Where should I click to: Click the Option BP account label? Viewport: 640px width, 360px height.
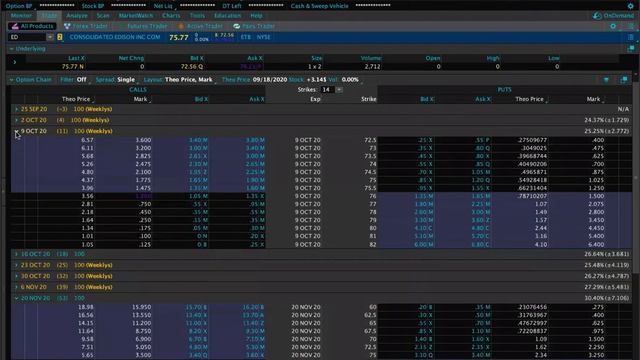(x=19, y=6)
